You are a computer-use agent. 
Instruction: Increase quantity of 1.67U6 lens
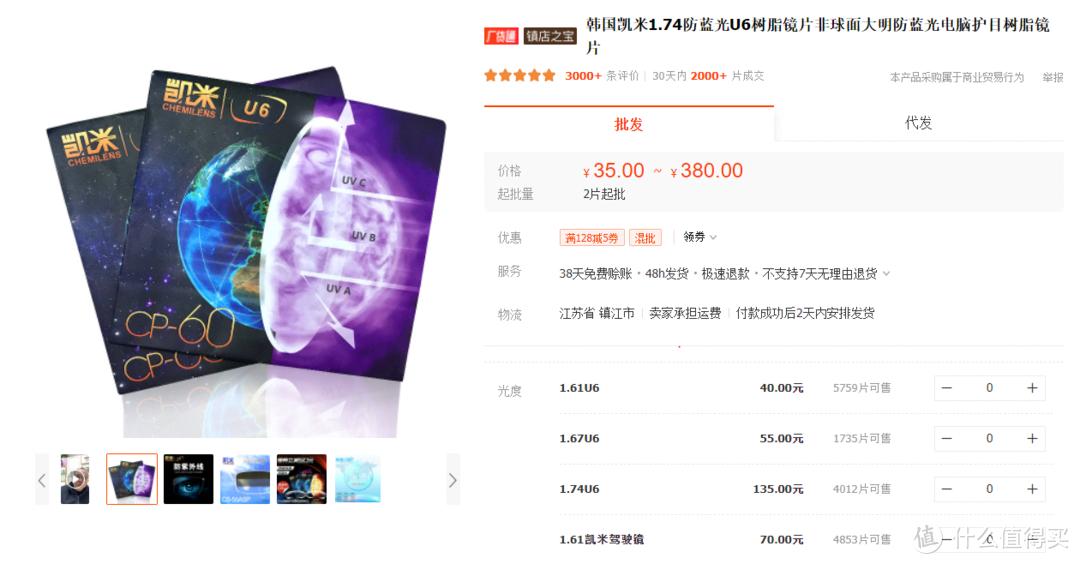[x=1032, y=439]
